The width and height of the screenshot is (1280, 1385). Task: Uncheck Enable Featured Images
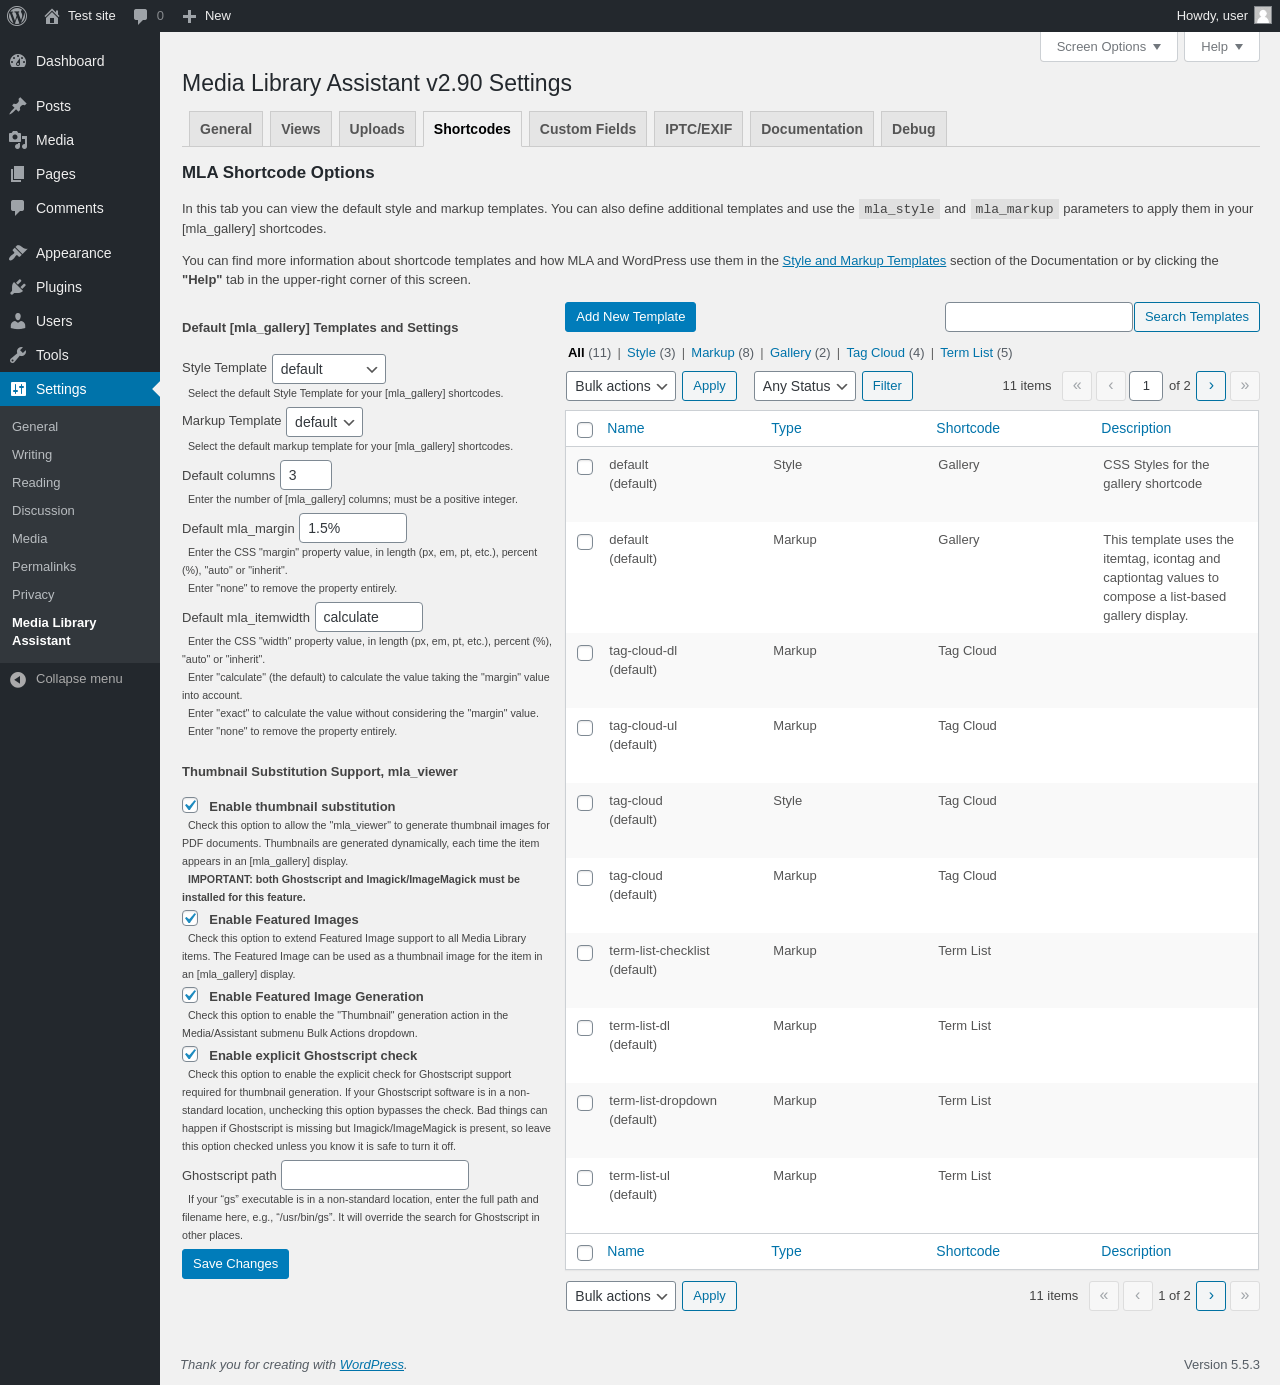click(x=190, y=918)
